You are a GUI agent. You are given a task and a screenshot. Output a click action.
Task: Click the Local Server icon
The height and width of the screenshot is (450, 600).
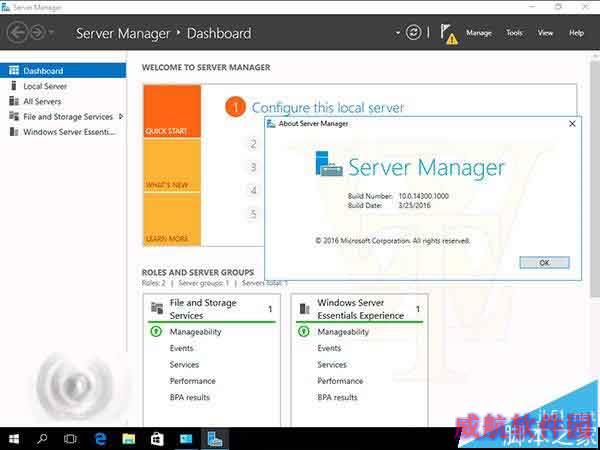[14, 86]
